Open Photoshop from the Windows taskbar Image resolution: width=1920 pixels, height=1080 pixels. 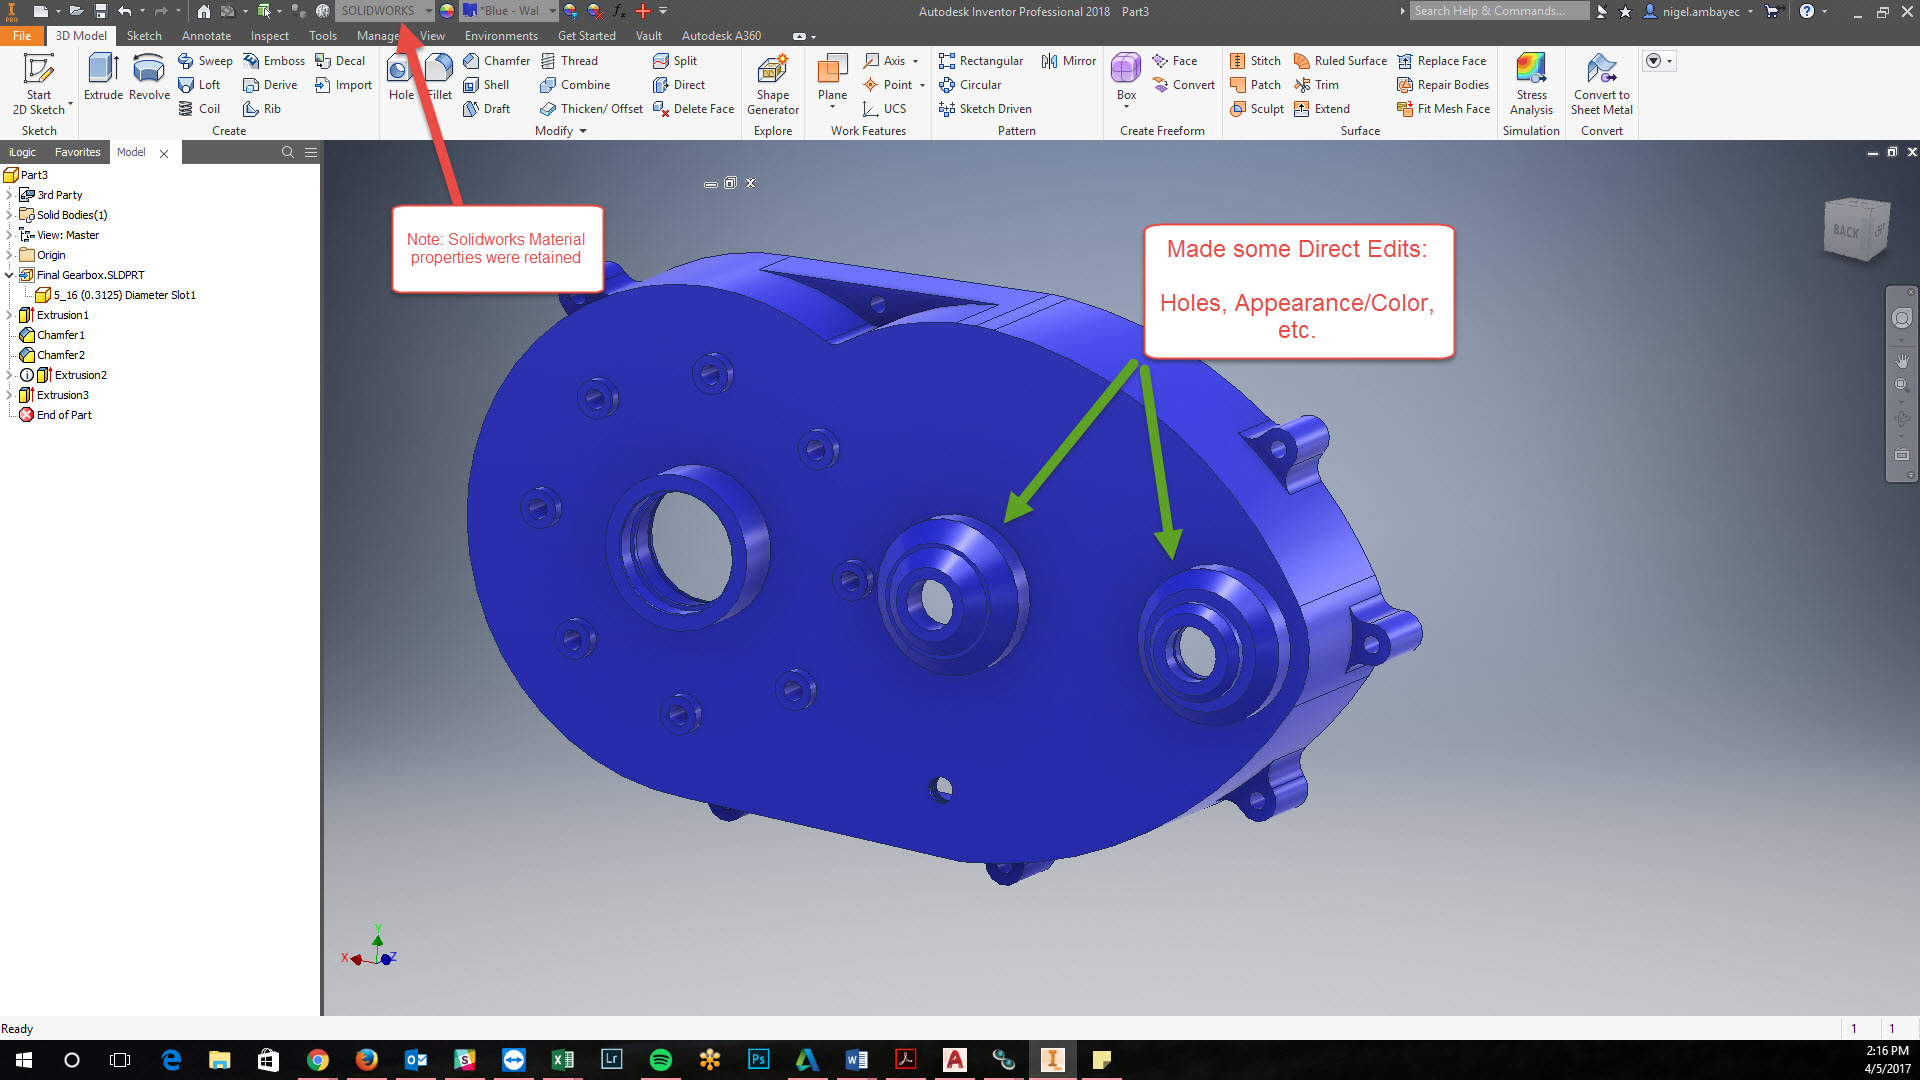click(758, 1059)
